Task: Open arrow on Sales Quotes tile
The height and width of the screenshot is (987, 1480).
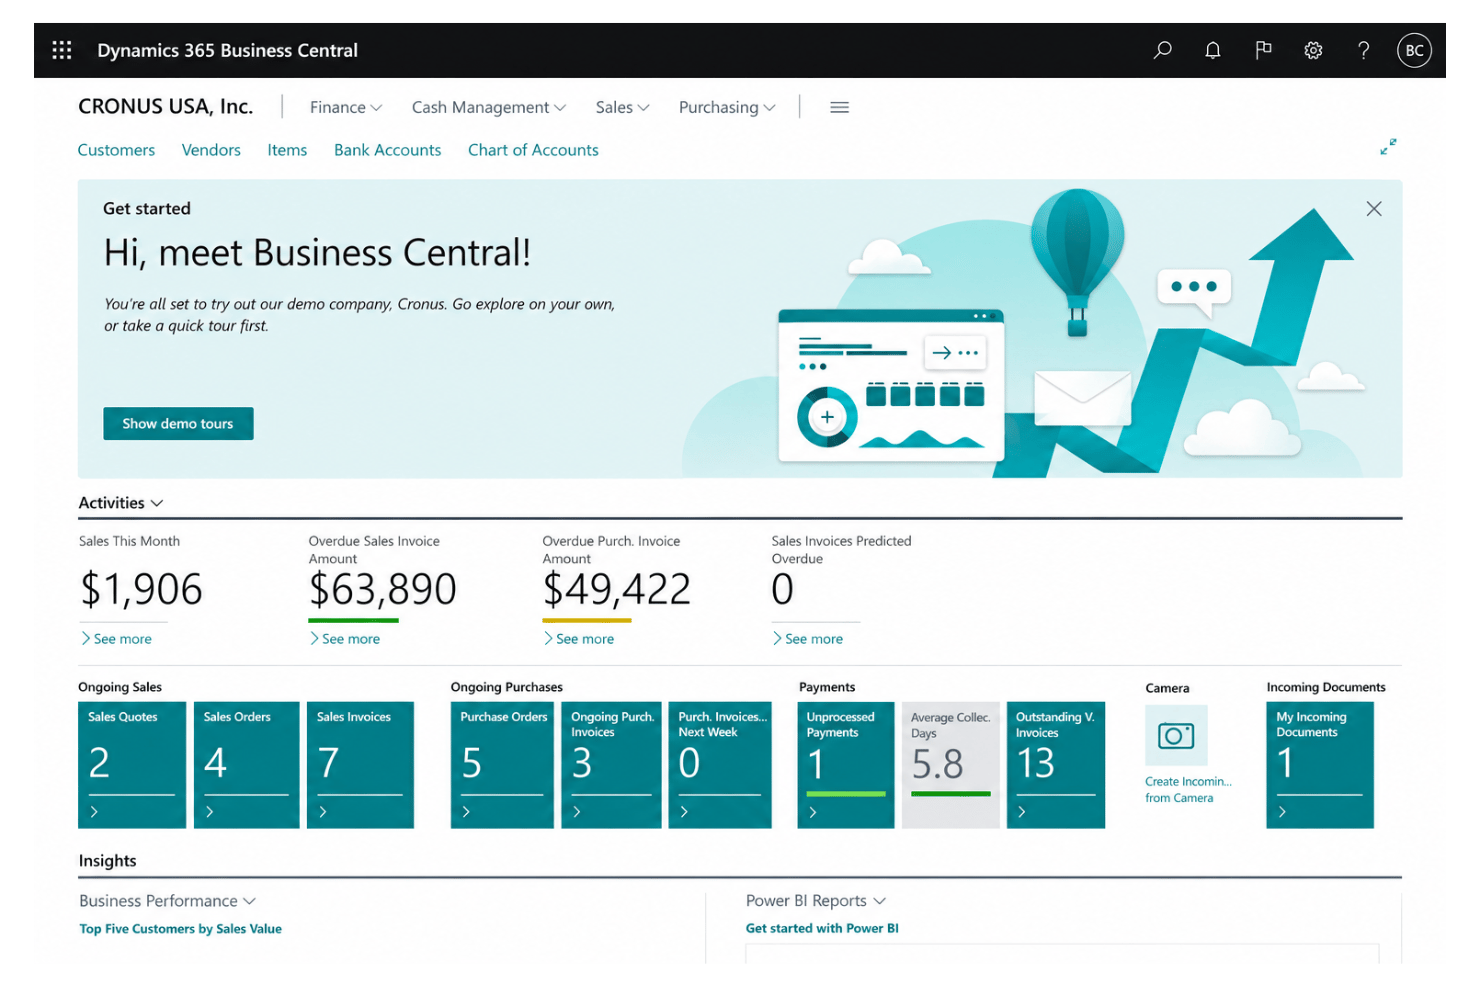Action: pyautogui.click(x=94, y=812)
